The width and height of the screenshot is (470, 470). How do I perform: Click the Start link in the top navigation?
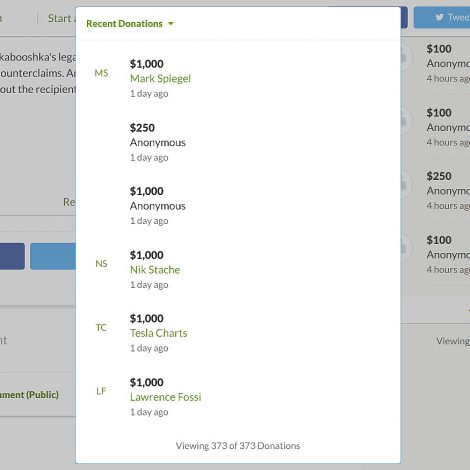click(x=59, y=18)
